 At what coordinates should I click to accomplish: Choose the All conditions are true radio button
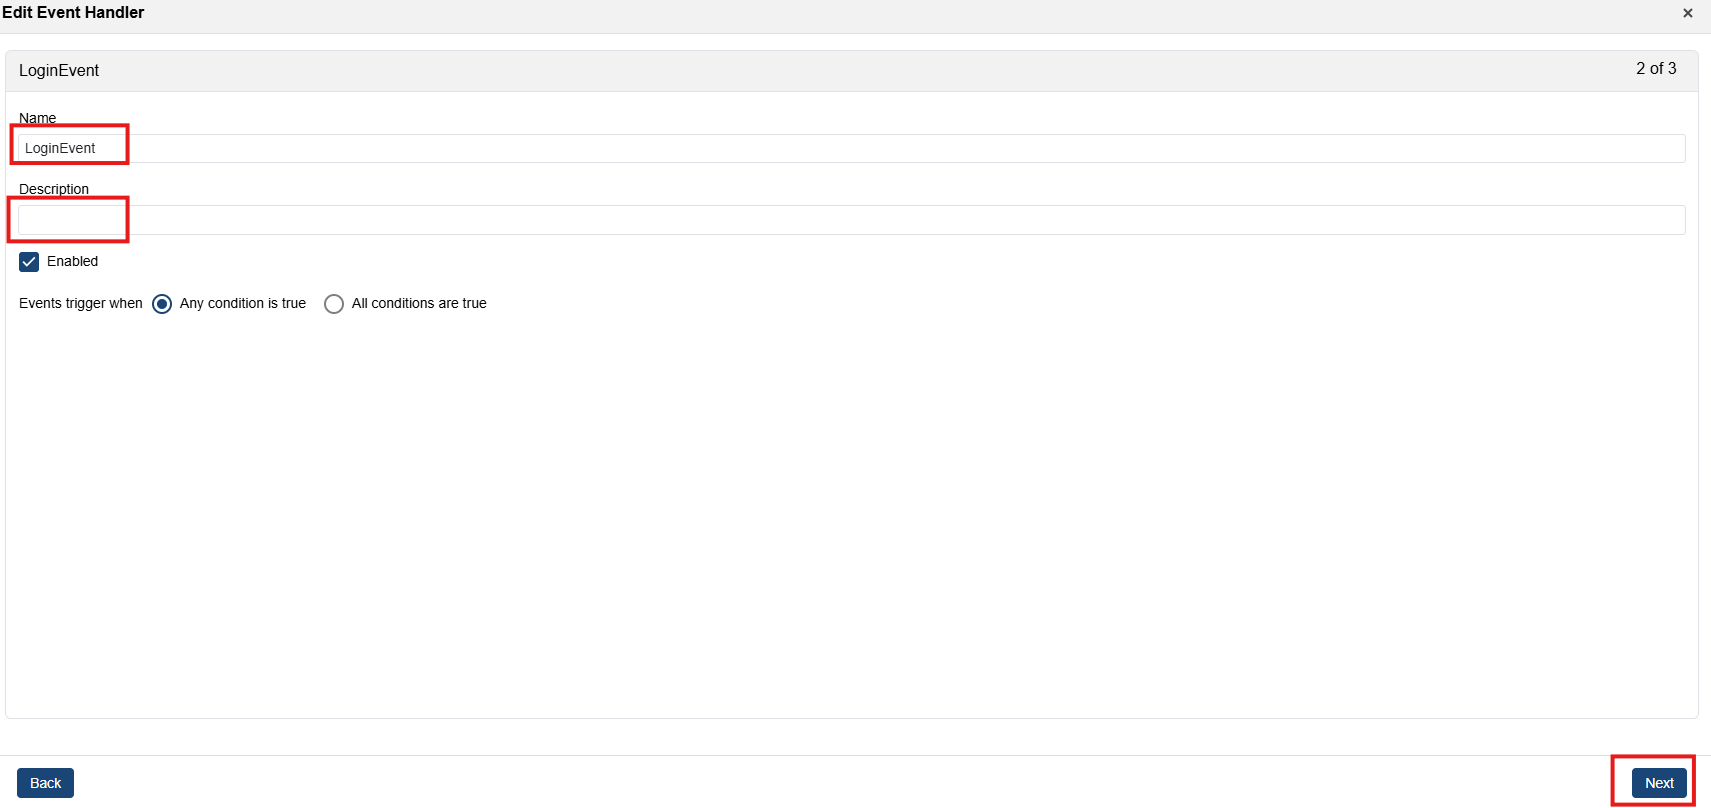coord(334,304)
